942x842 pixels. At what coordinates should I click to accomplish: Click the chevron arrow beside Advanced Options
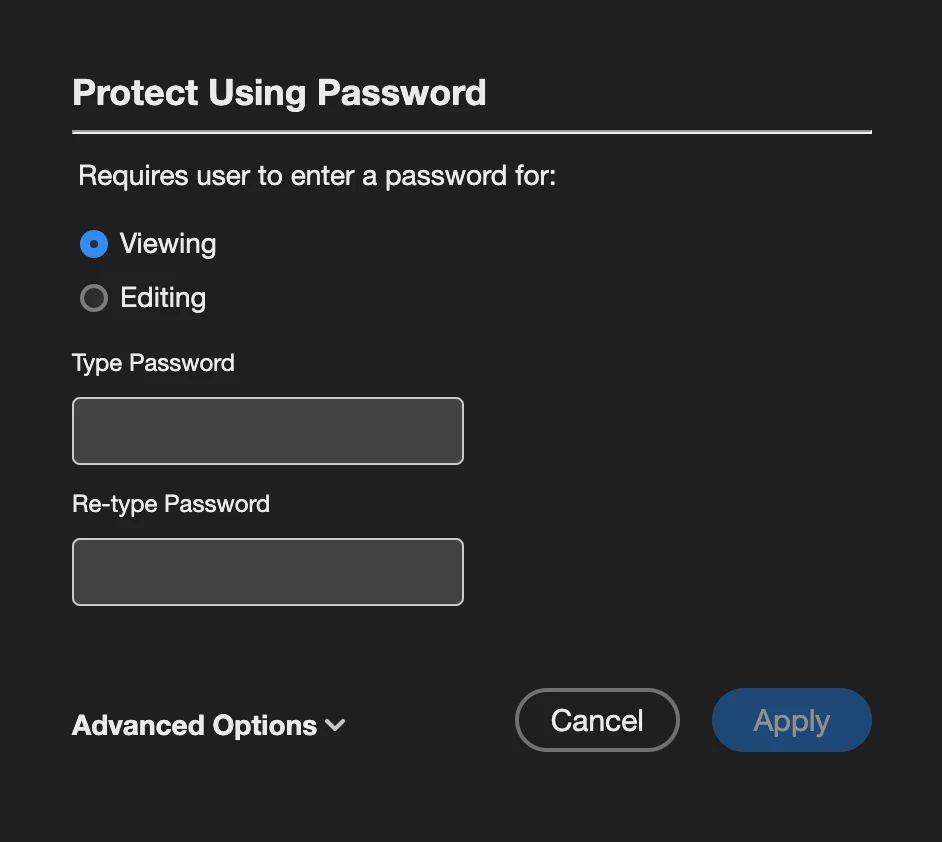pyautogui.click(x=335, y=725)
